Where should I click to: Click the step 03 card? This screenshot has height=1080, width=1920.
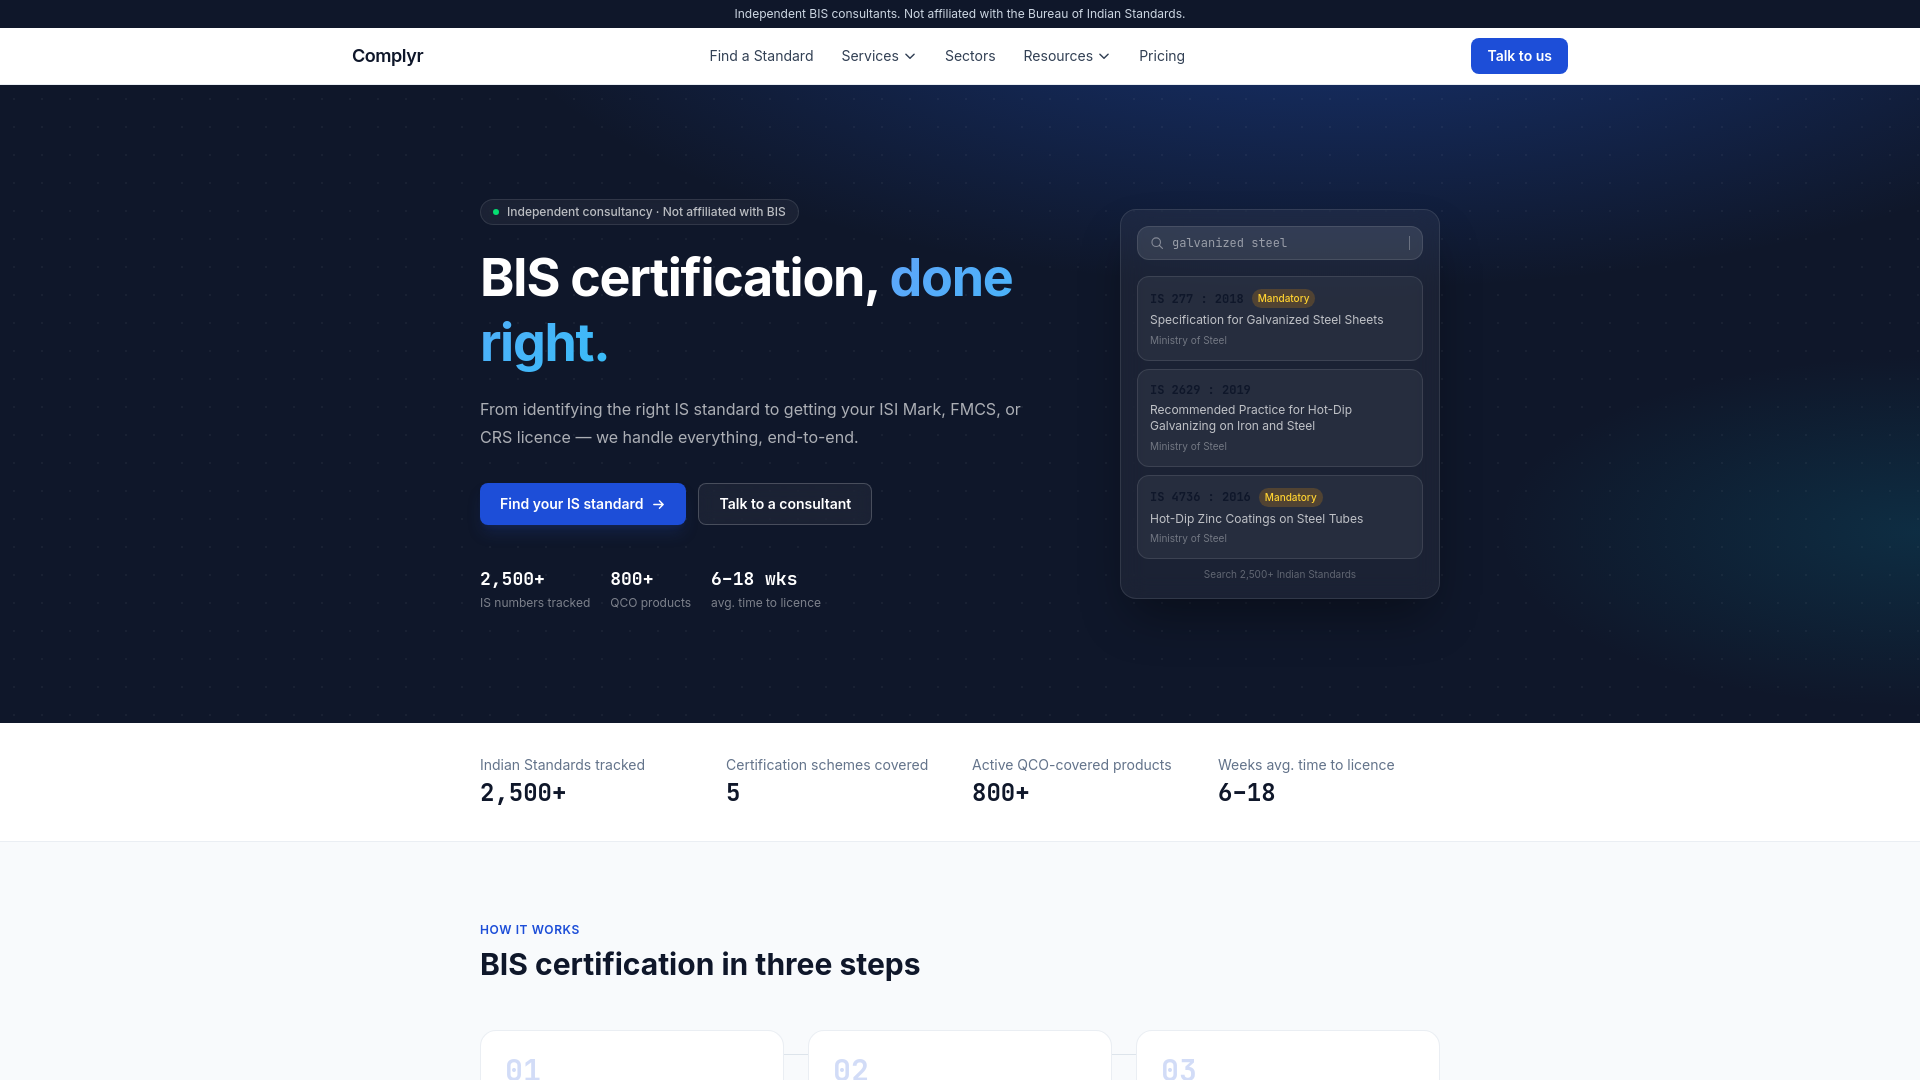(x=1288, y=1055)
